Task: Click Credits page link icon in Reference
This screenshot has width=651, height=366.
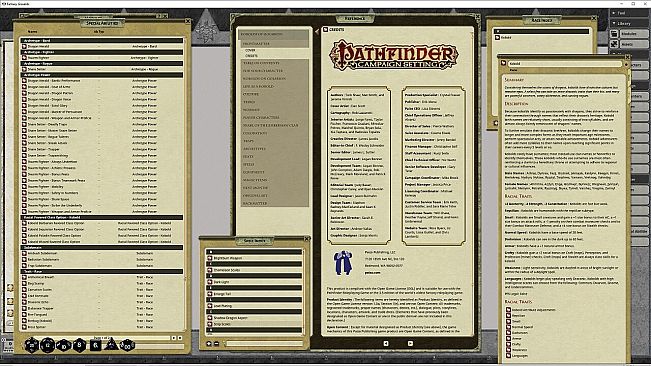Action: 326,30
